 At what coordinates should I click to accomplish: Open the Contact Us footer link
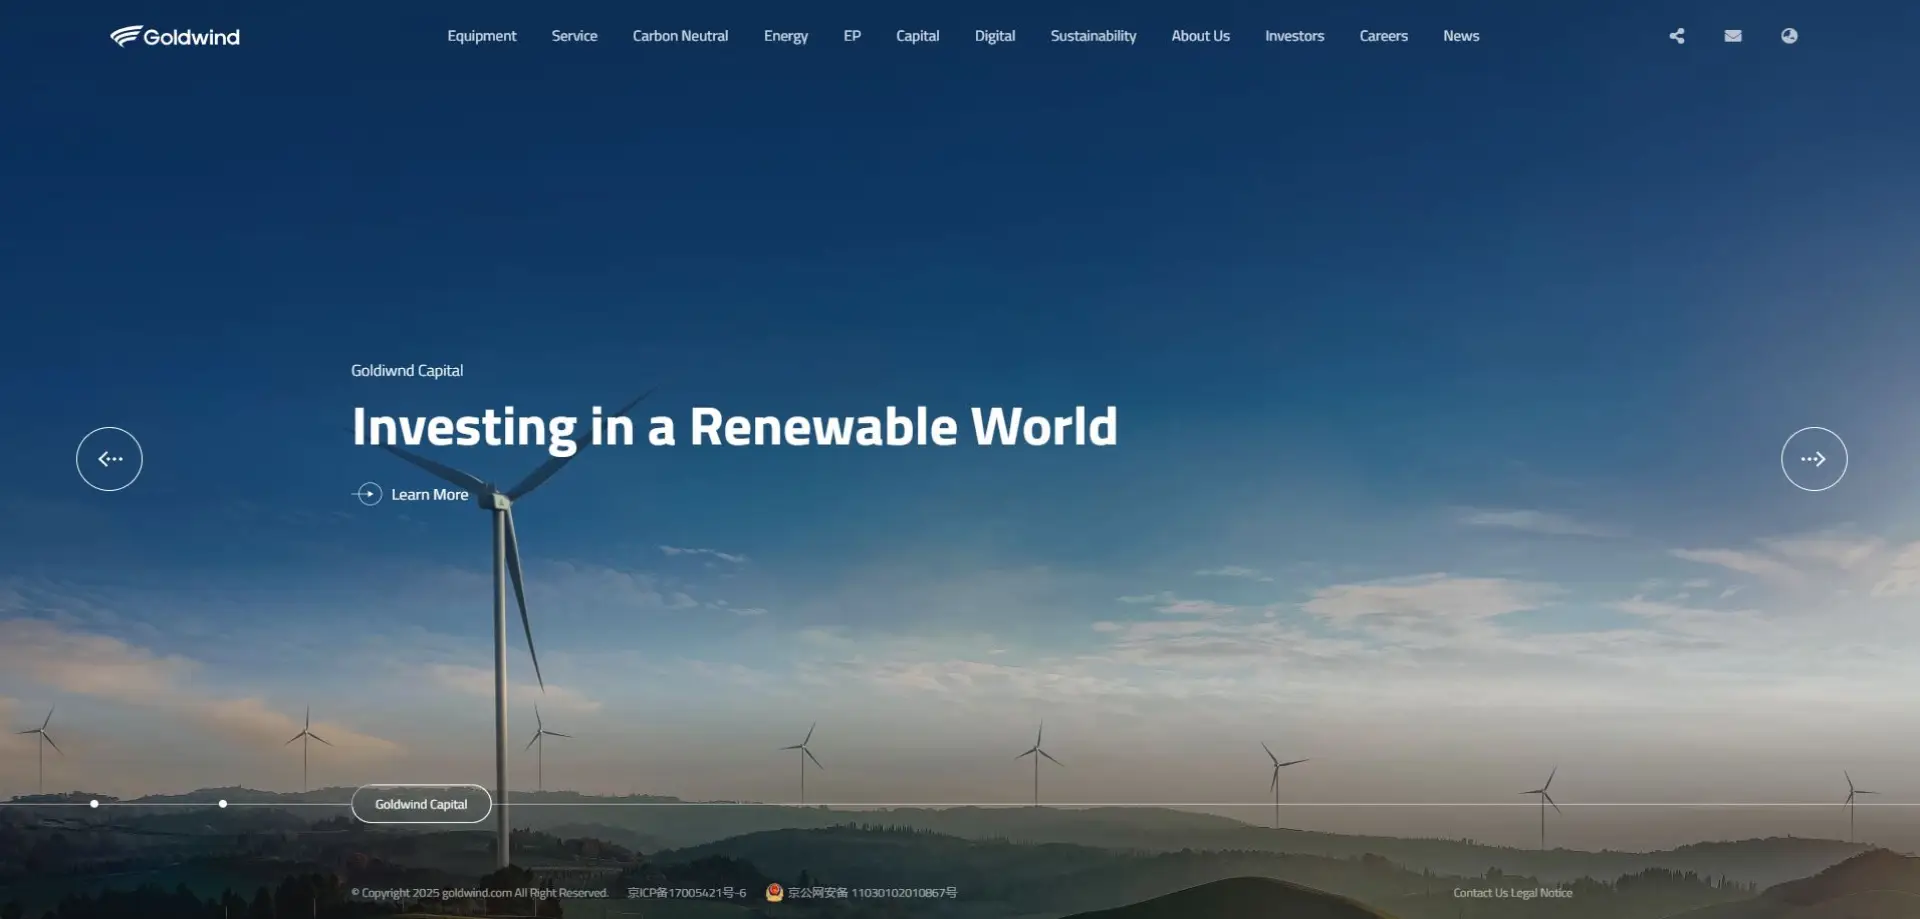point(1480,893)
